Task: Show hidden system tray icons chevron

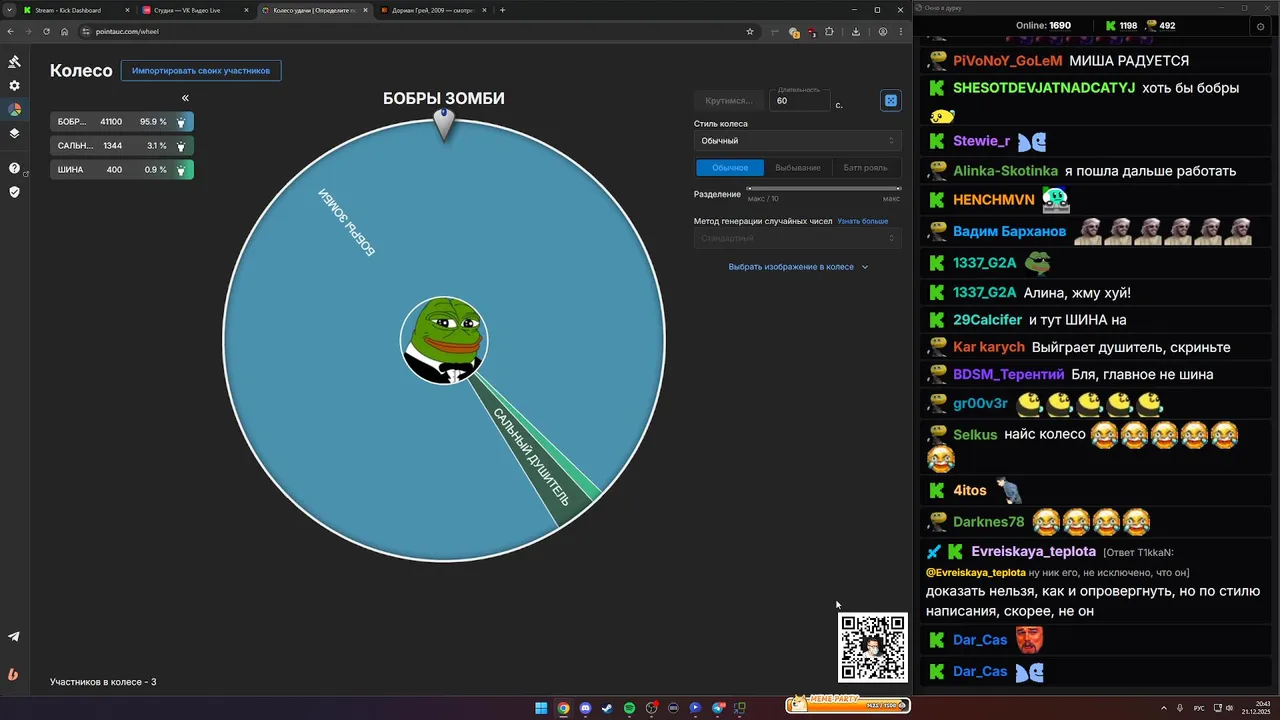Action: coord(1163,708)
